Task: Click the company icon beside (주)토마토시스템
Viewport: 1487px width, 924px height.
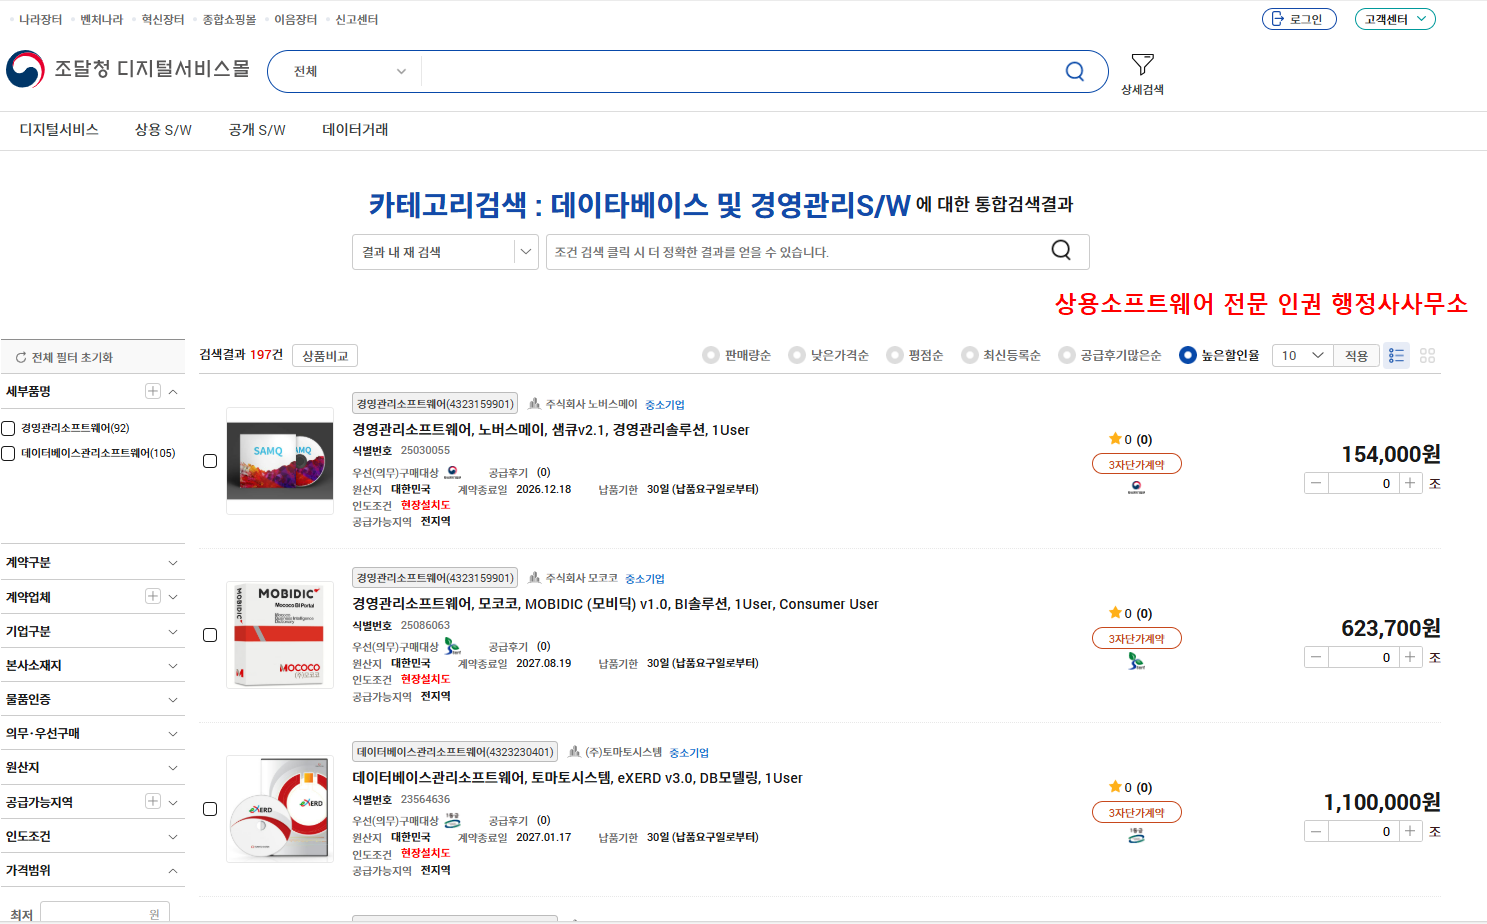Action: [574, 752]
